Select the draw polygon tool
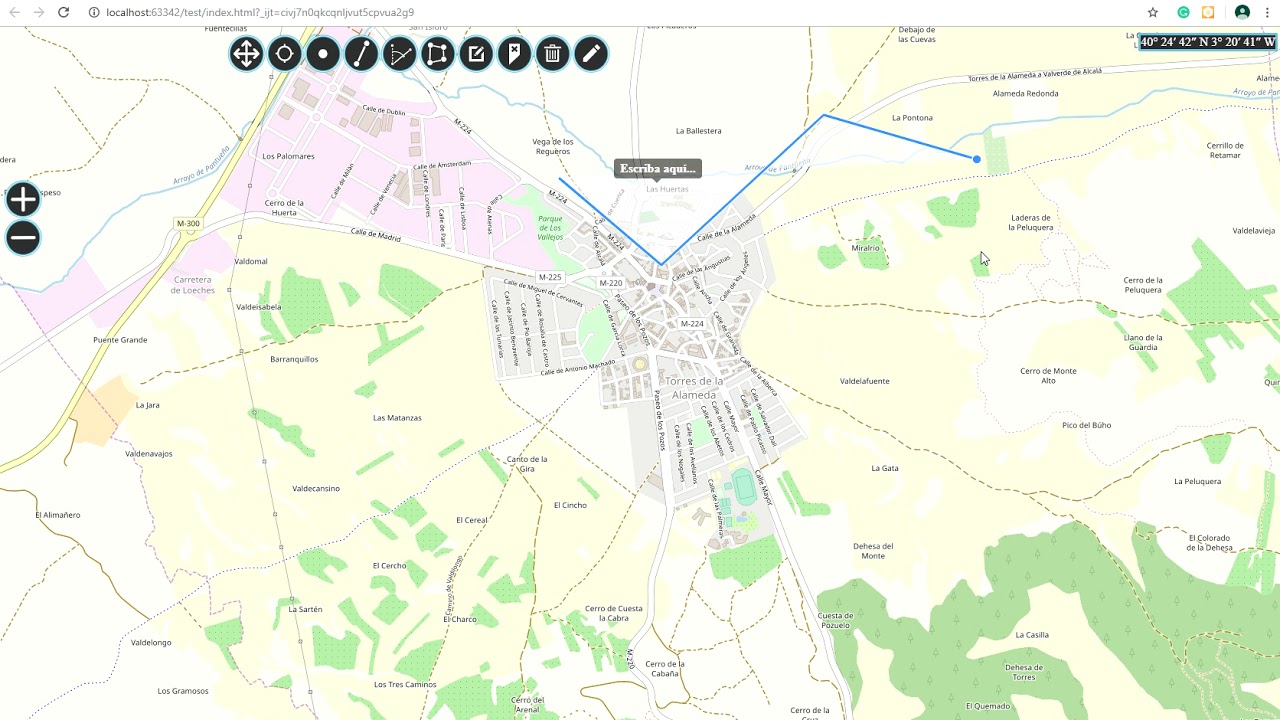1280x720 pixels. [437, 53]
